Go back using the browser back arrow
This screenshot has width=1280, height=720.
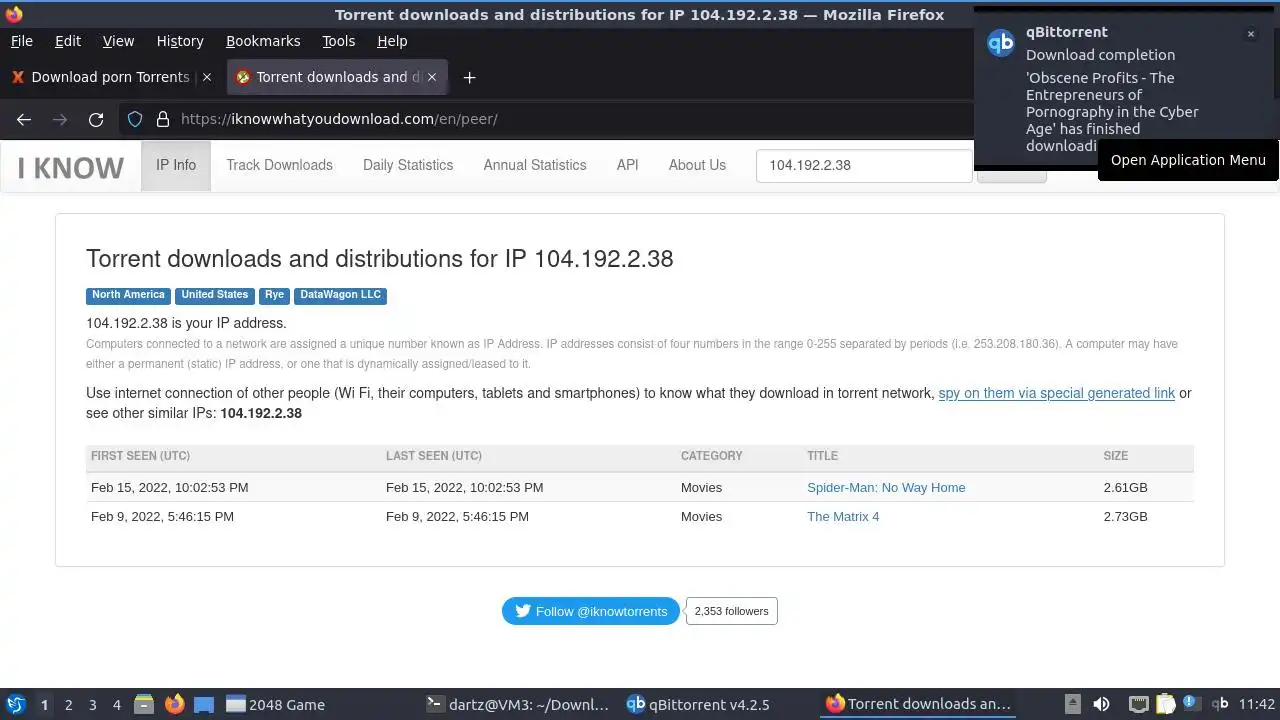click(24, 119)
